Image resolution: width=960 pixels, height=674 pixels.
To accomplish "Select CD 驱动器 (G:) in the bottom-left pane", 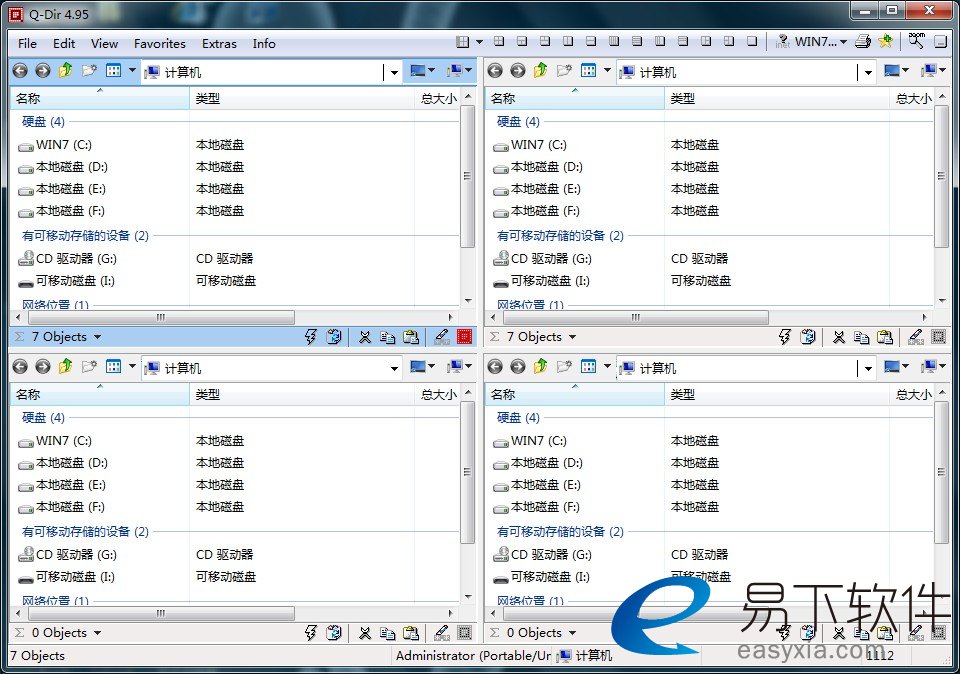I will pos(67,555).
